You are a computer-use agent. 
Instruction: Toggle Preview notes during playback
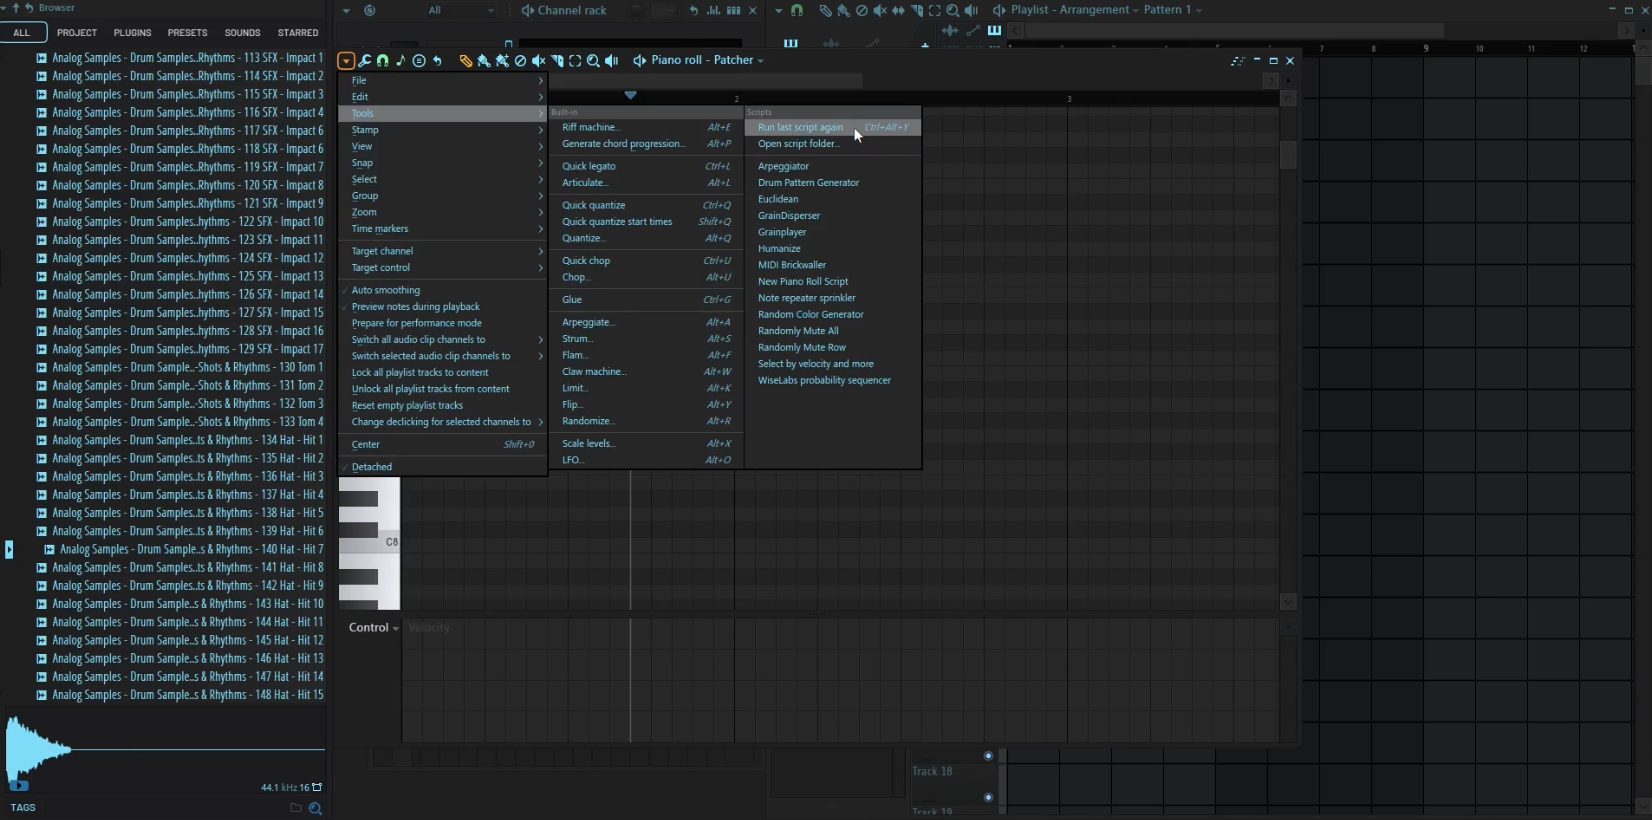(x=415, y=307)
